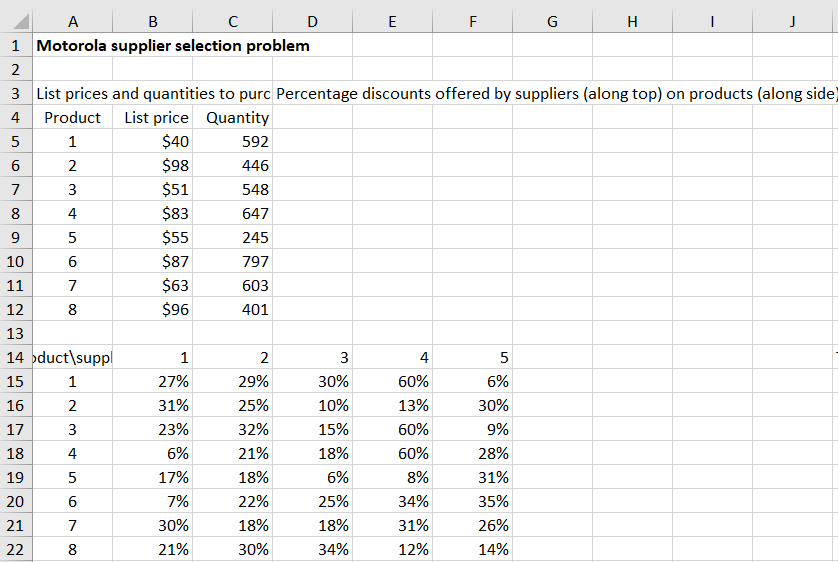The width and height of the screenshot is (838, 562).
Task: Select the 10% discount cell
Action: (313, 405)
